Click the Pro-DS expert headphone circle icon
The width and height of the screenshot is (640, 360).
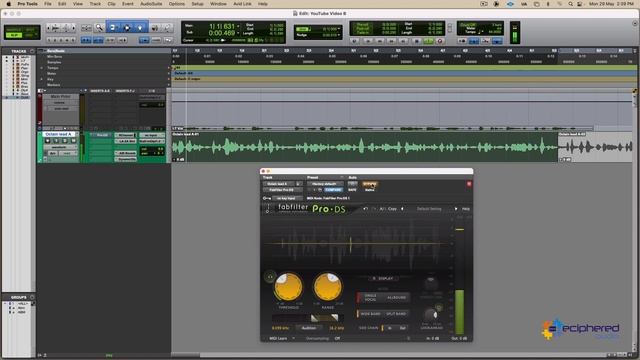click(x=270, y=277)
